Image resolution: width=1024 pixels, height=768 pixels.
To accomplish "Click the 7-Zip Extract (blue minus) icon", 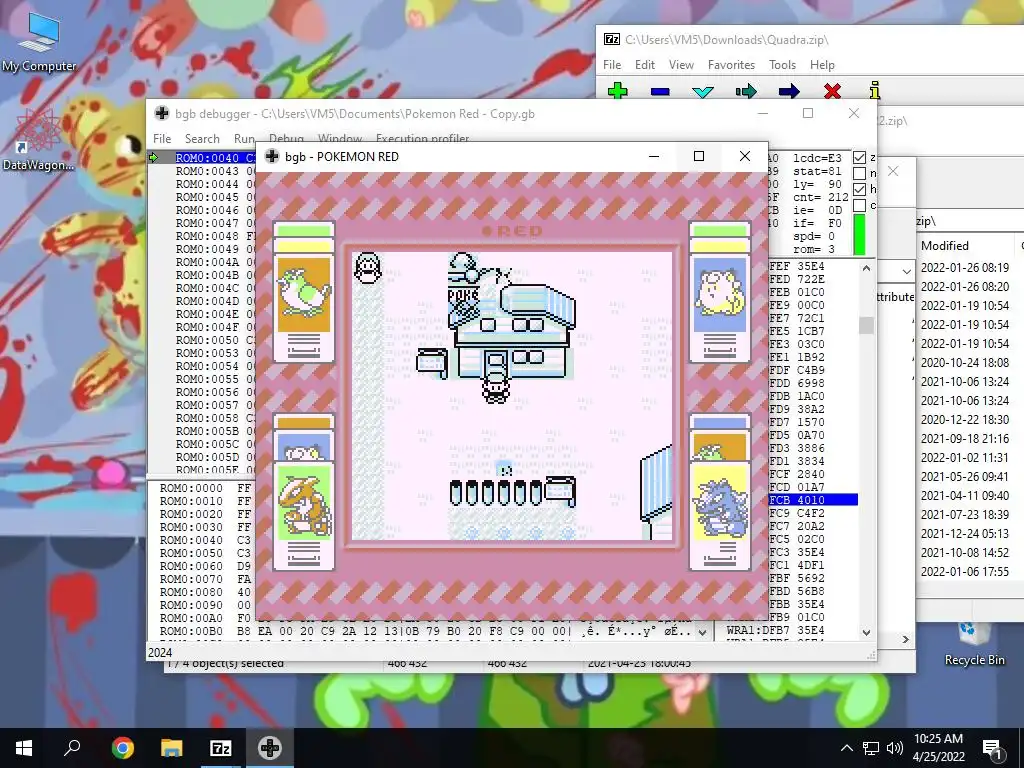I will point(660,91).
